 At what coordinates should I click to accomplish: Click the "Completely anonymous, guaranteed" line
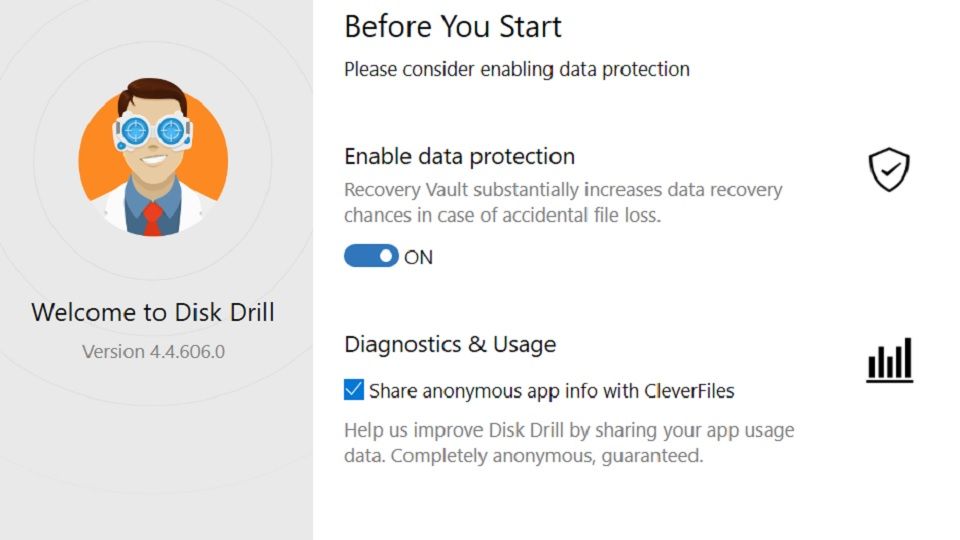tap(546, 456)
